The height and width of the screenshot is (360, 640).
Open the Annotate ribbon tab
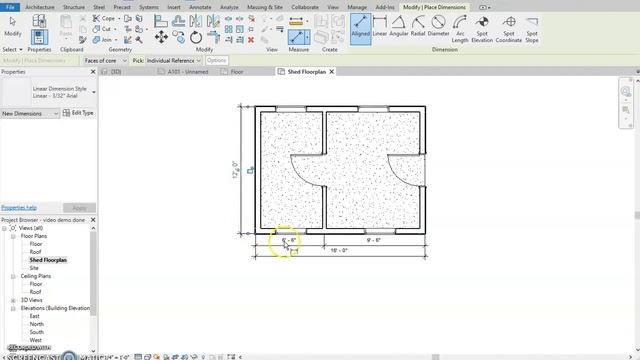(200, 7)
